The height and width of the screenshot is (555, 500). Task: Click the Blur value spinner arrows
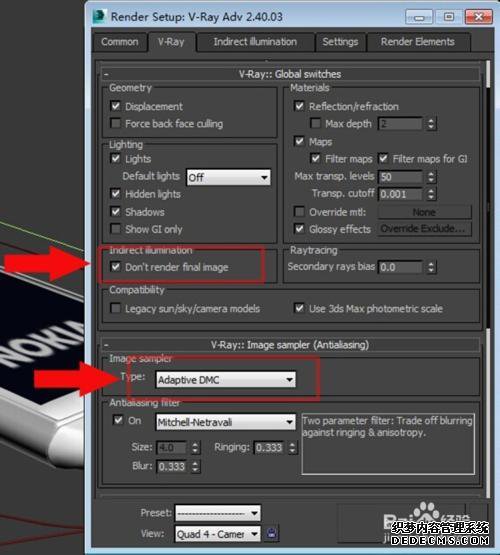click(x=195, y=466)
